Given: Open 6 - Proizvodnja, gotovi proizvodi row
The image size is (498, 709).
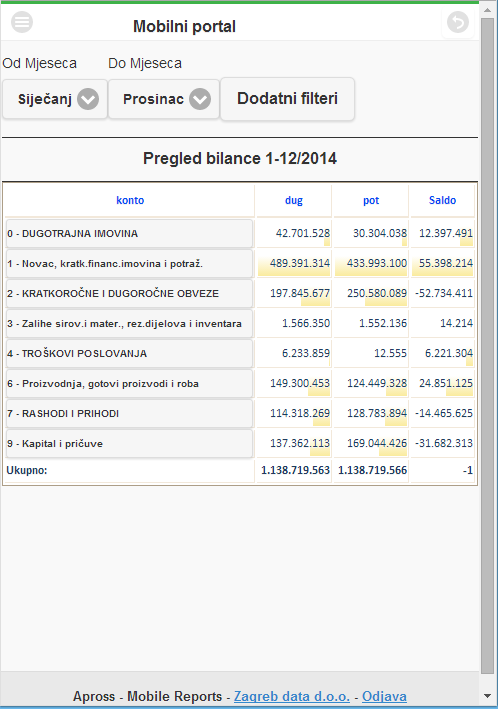Looking at the screenshot, I should click(x=129, y=383).
